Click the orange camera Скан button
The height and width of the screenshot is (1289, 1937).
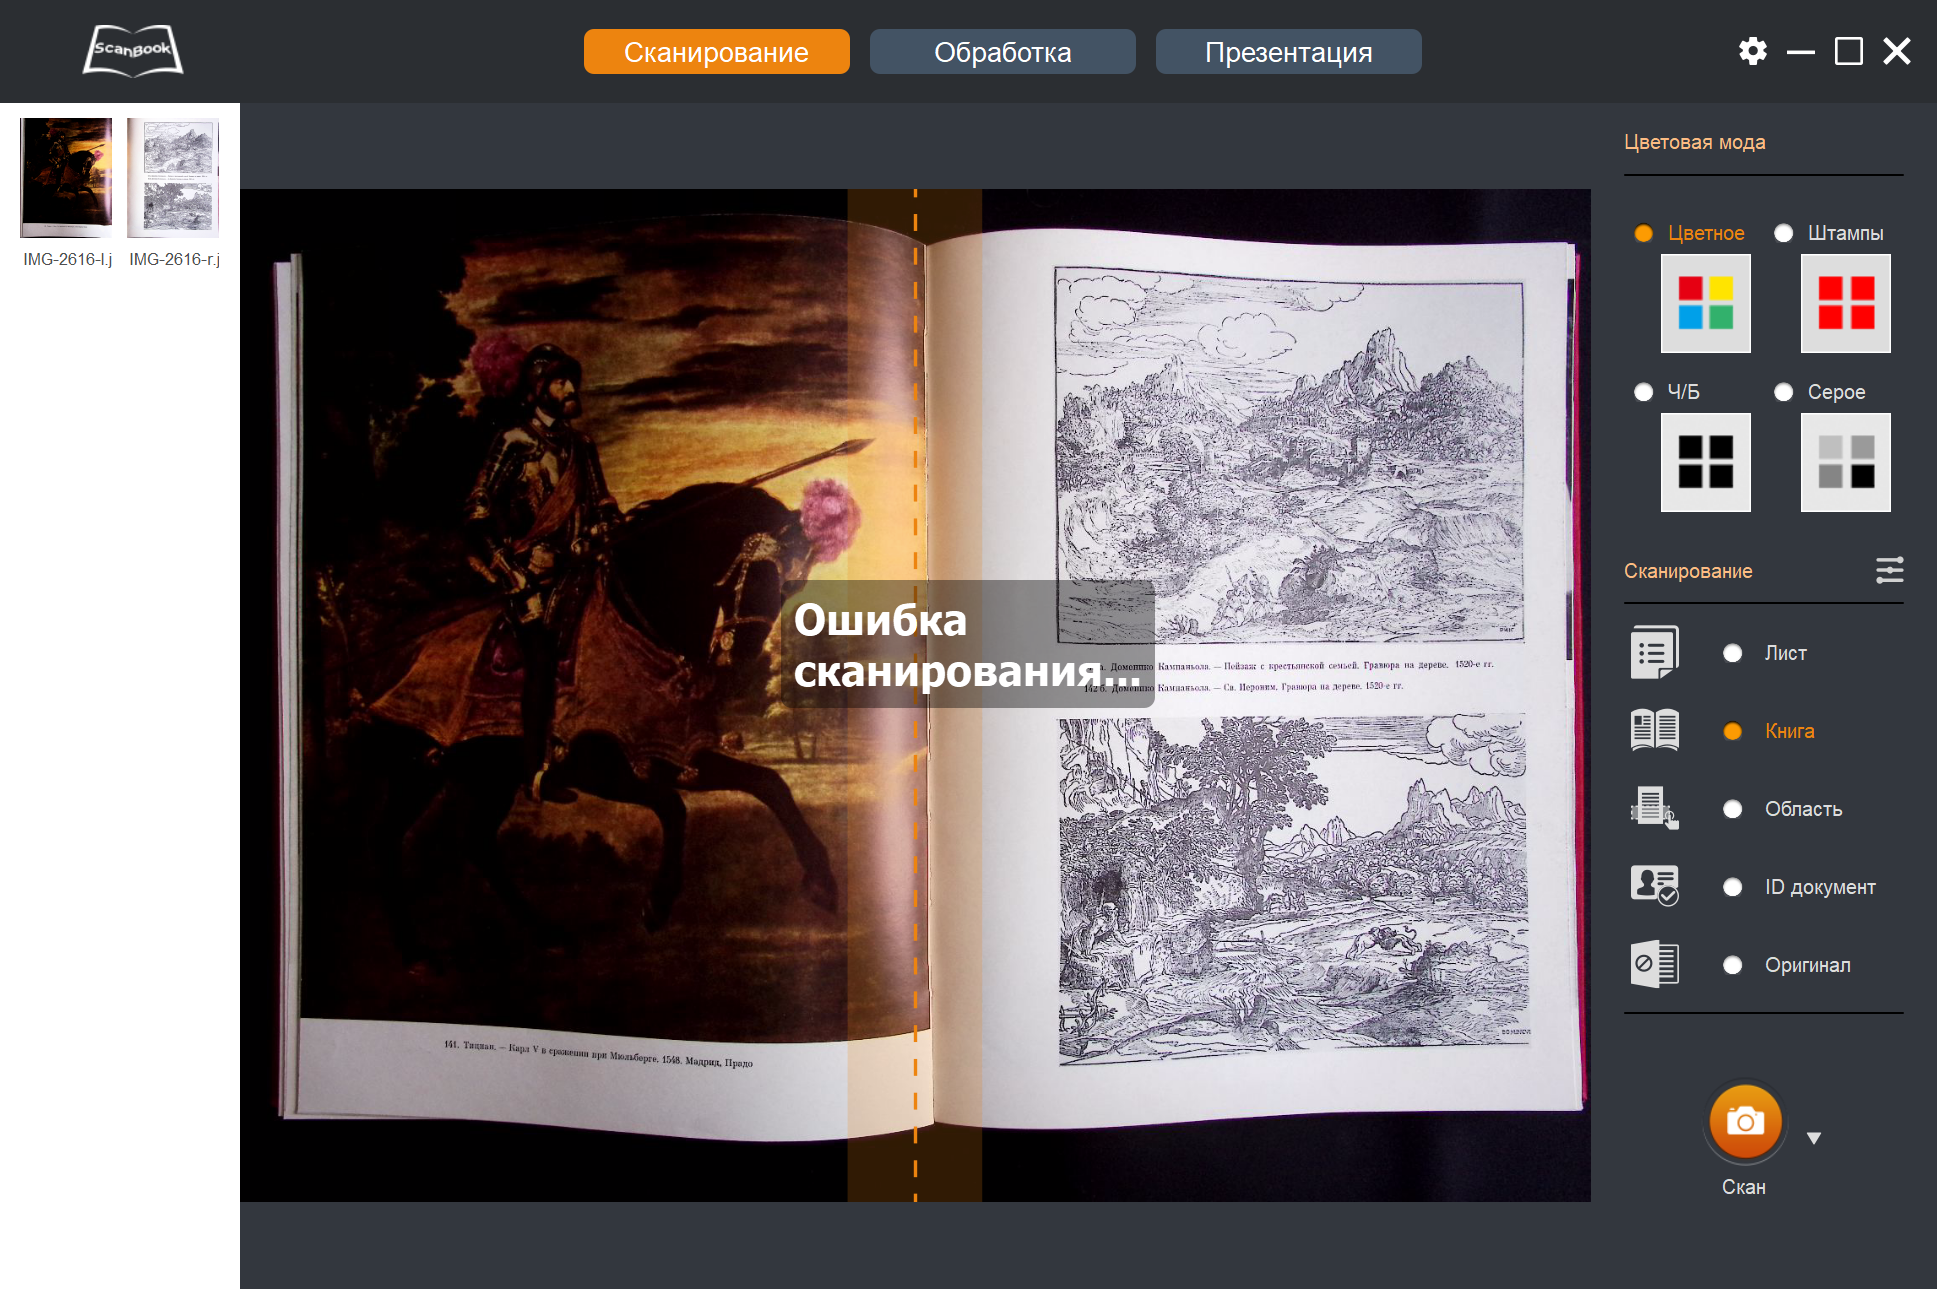(1744, 1121)
